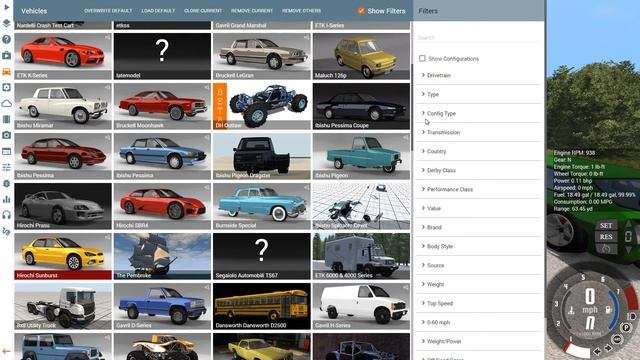Click the UI apps window icon
640x360 pixels.
coord(7,151)
